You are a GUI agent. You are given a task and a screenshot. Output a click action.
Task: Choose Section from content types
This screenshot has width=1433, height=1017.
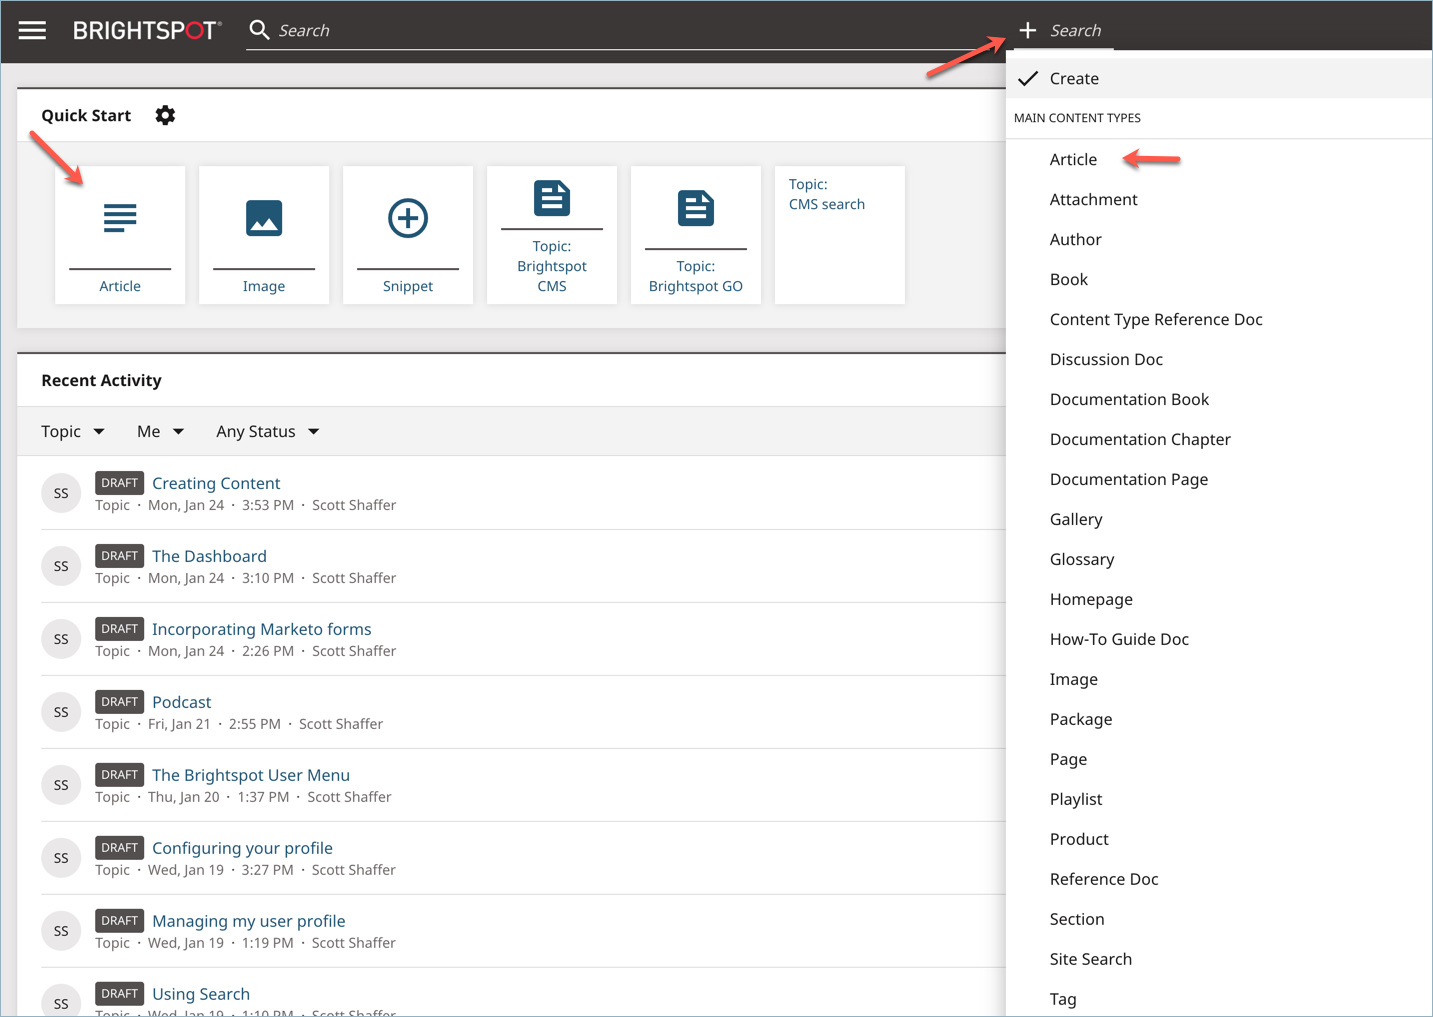[x=1077, y=919]
